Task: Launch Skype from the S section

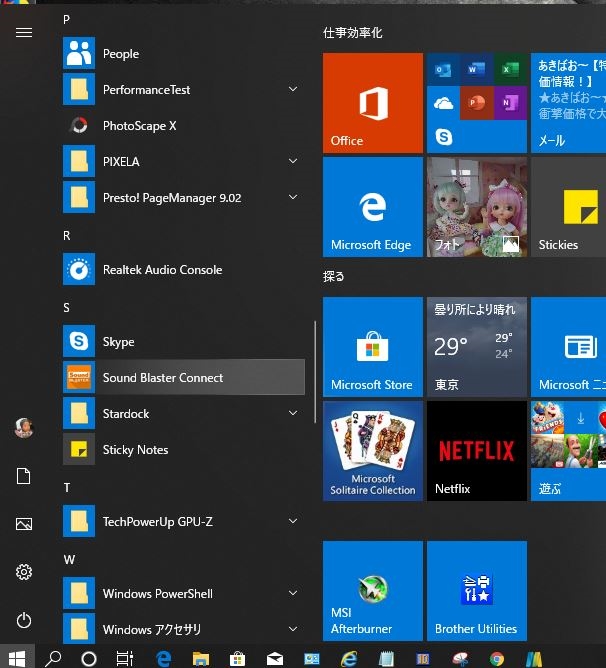Action: [x=183, y=342]
